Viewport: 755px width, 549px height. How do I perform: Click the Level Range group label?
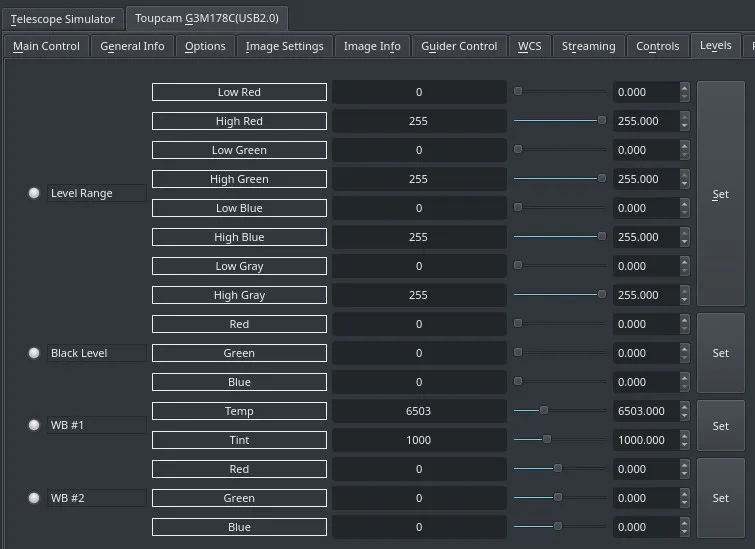coord(96,193)
